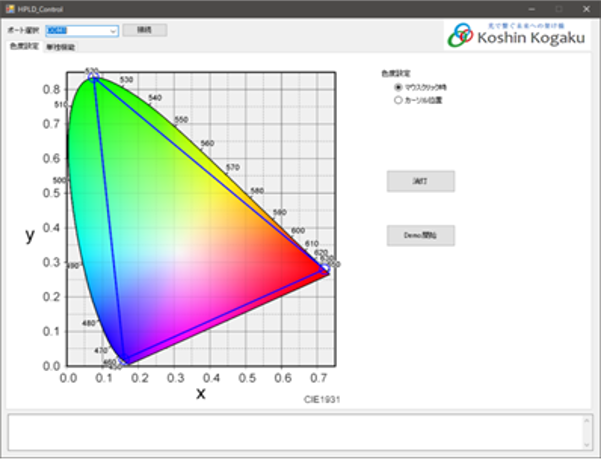This screenshot has width=601, height=459.
Task: Open the tab next to 色度設定
Action: pyautogui.click(x=60, y=47)
